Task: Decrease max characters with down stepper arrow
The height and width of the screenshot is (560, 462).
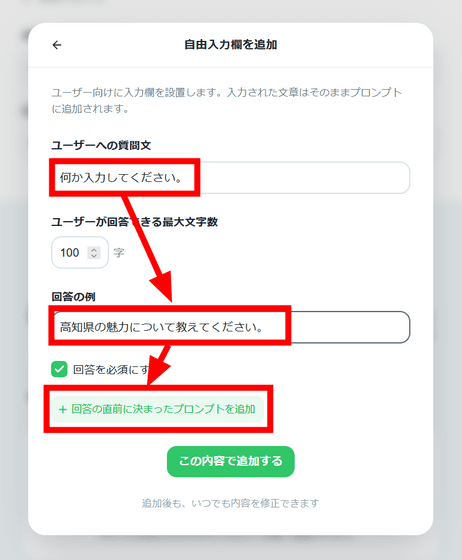Action: 94,255
